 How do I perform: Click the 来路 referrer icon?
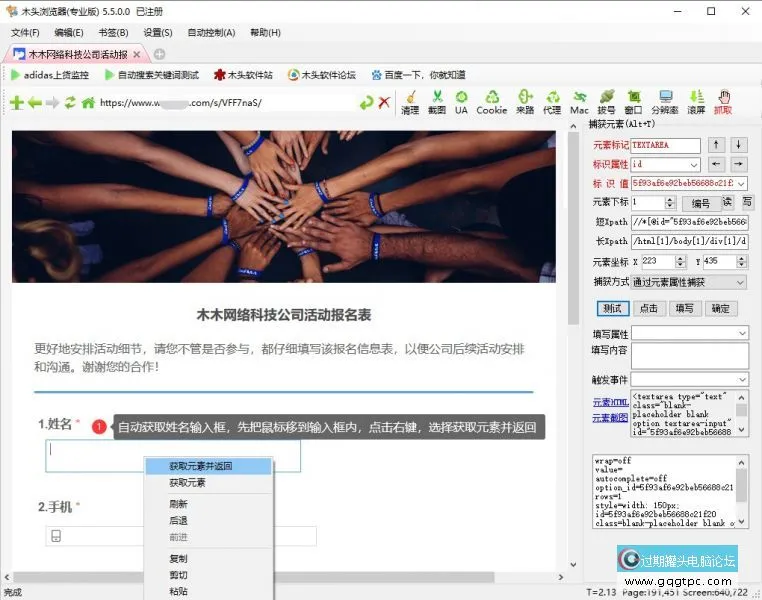(x=525, y=103)
